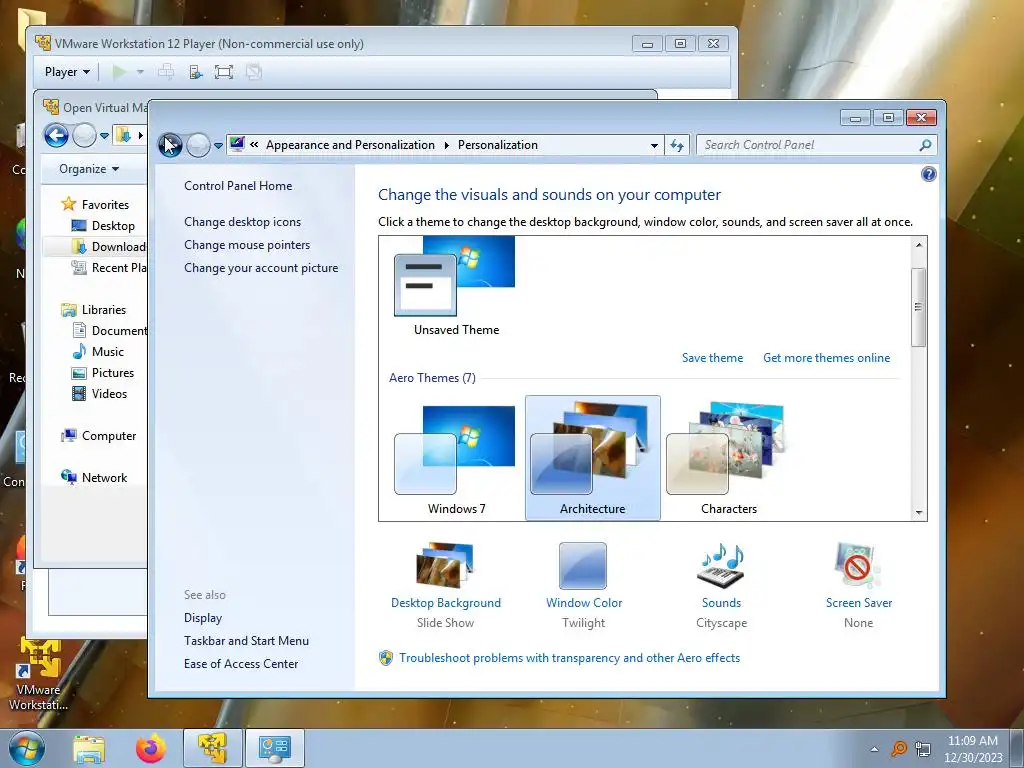Select the Characters theme
Screen dimensions: 1024x768
728,458
